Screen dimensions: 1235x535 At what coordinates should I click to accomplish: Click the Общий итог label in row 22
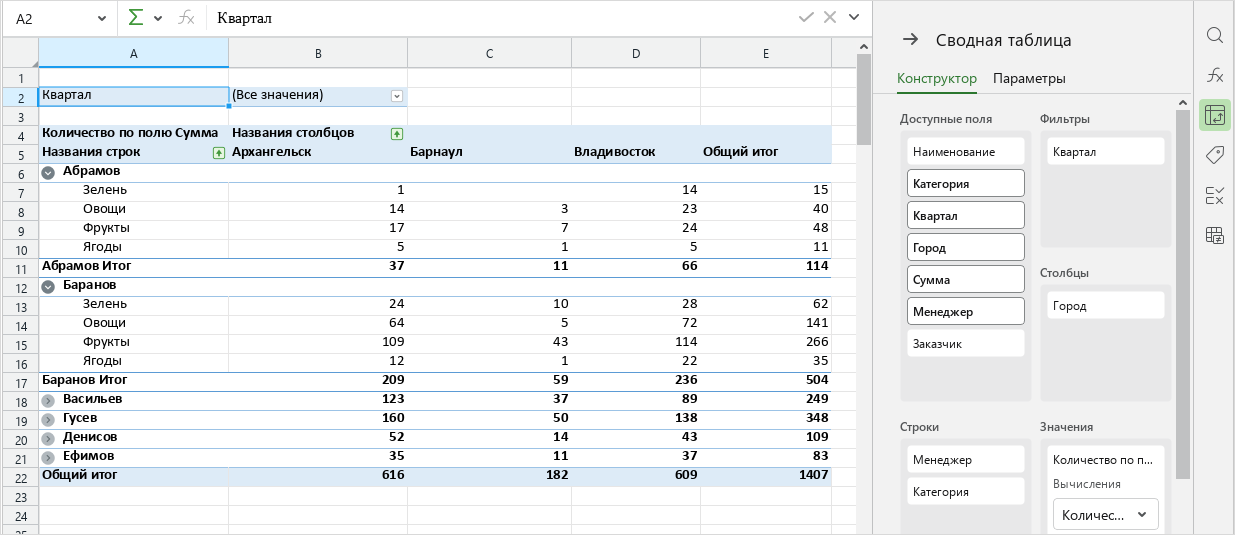coord(79,475)
